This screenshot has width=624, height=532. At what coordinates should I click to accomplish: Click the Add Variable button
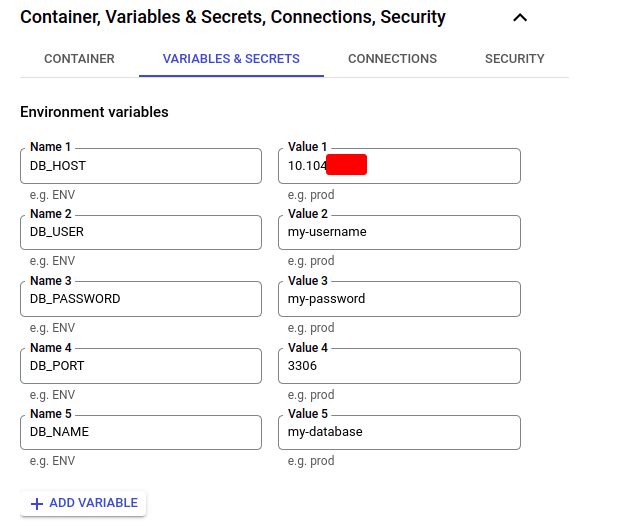click(84, 503)
